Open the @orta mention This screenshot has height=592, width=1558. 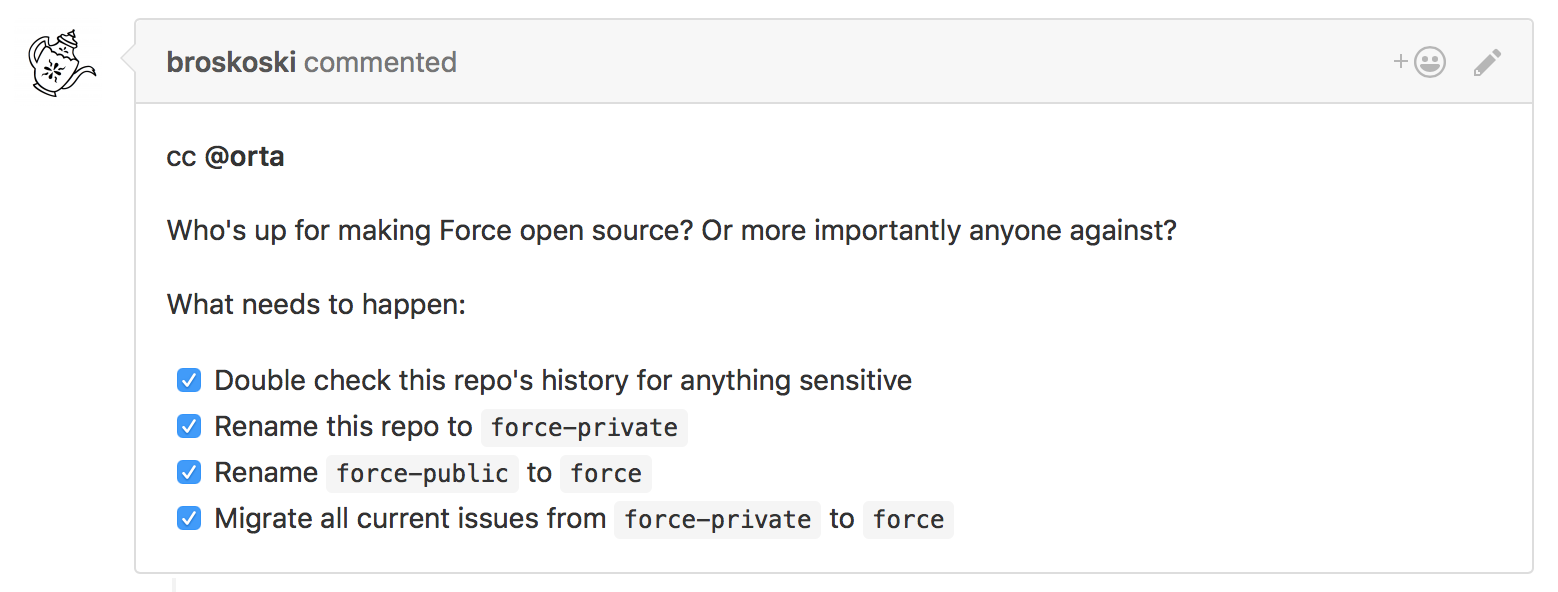click(x=244, y=157)
